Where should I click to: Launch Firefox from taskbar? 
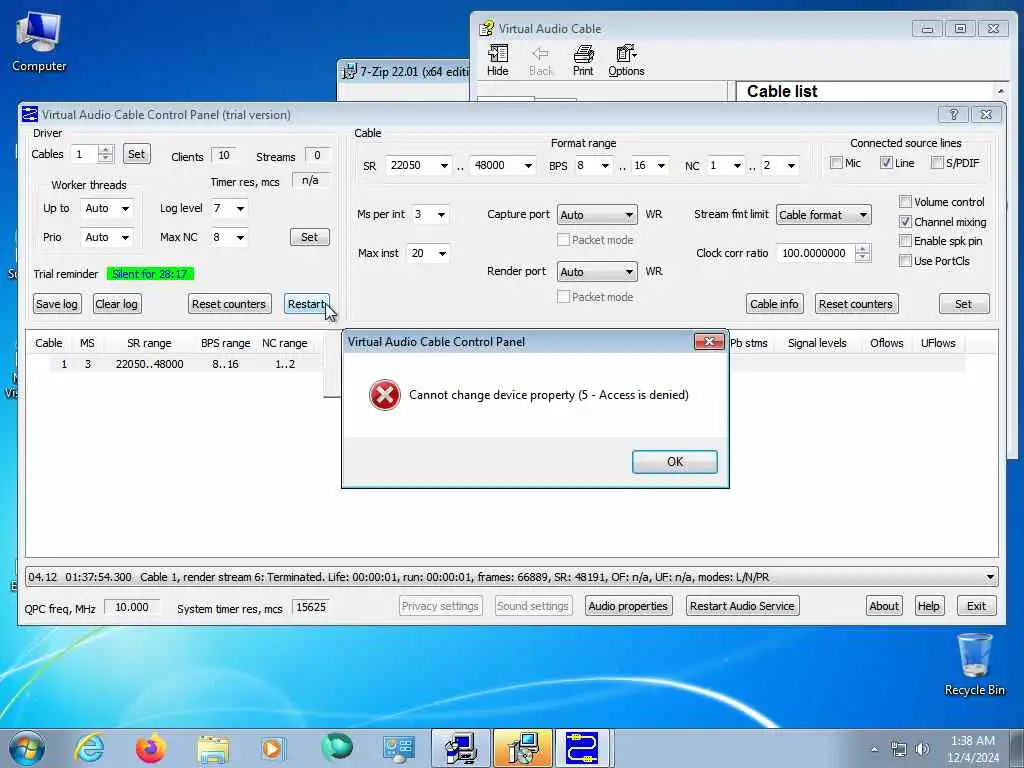tap(151, 748)
